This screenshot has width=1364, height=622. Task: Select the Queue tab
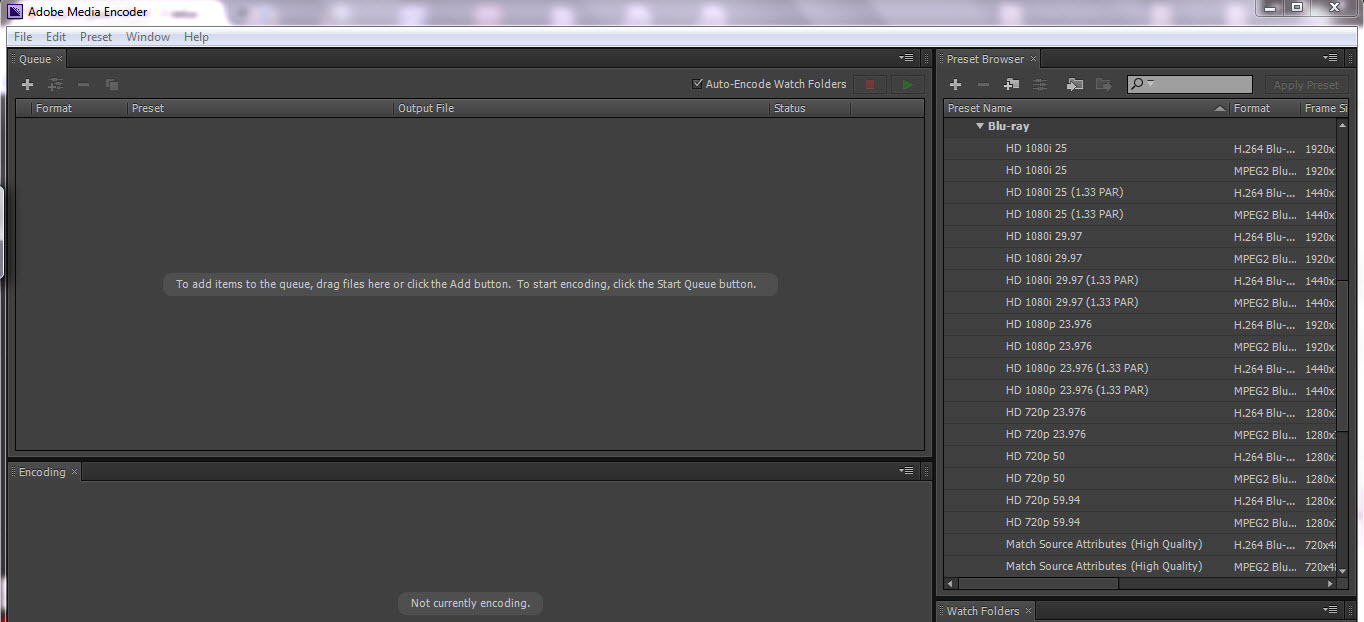coord(35,59)
